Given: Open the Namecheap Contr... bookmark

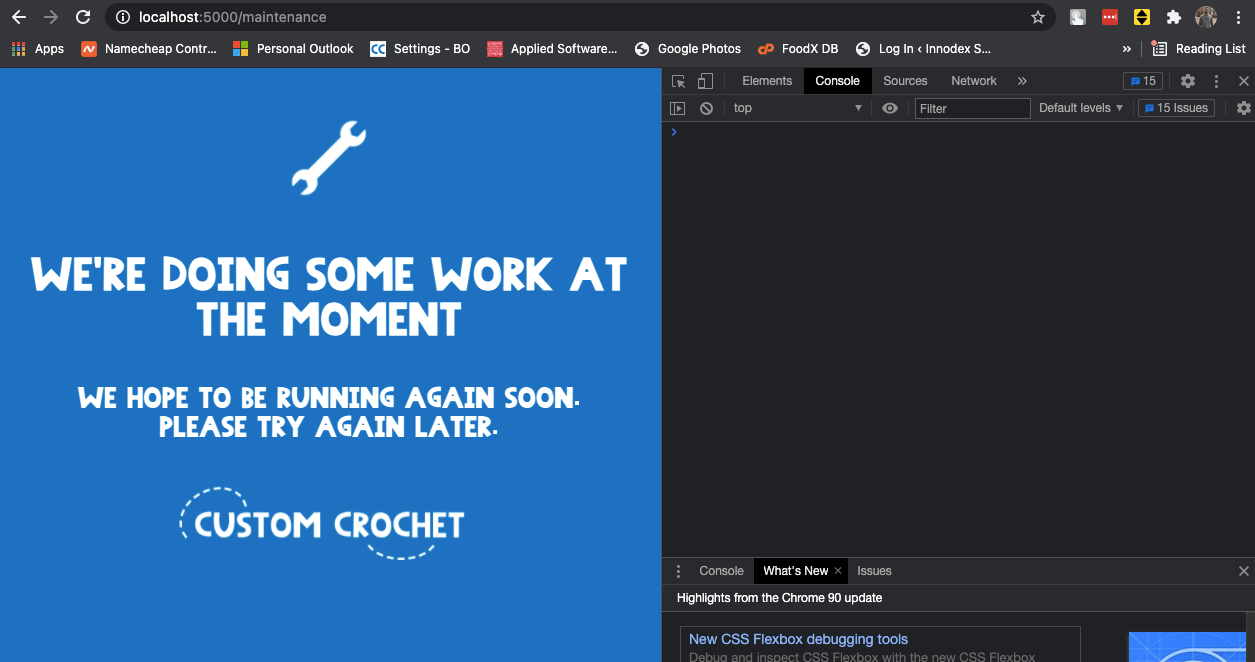Looking at the screenshot, I should 149,48.
